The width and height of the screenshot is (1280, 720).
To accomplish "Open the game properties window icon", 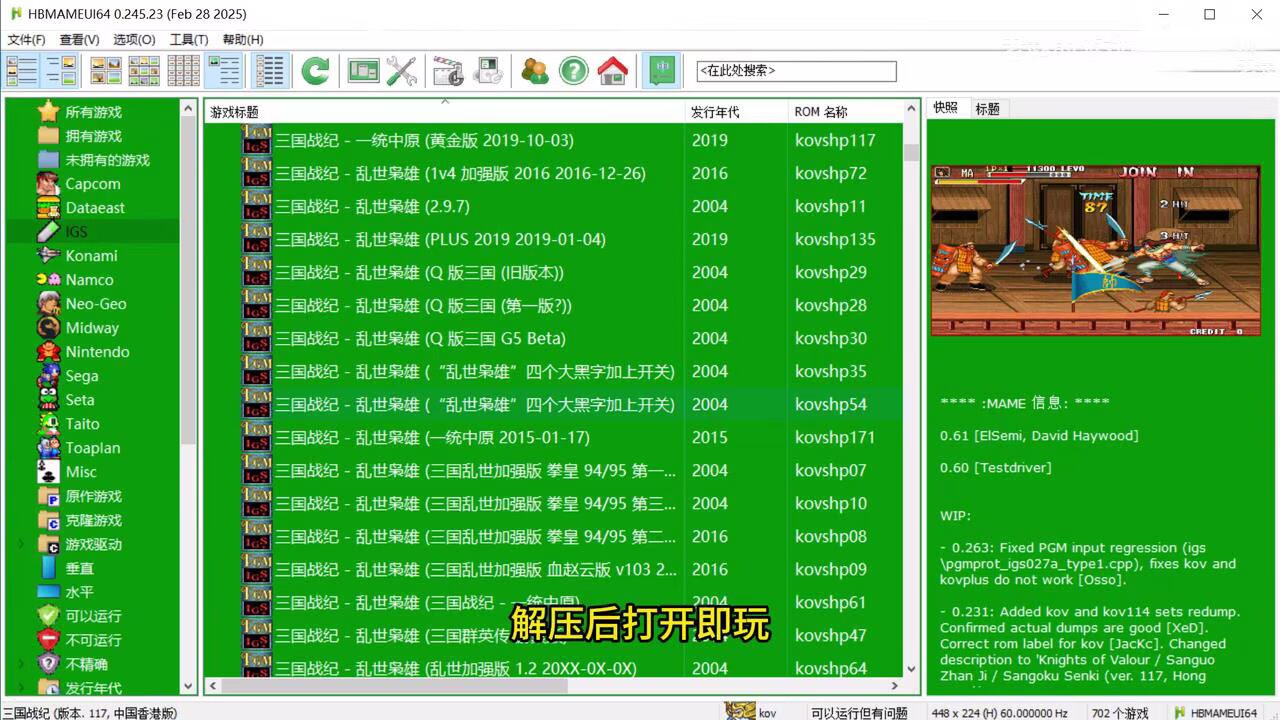I will click(363, 71).
